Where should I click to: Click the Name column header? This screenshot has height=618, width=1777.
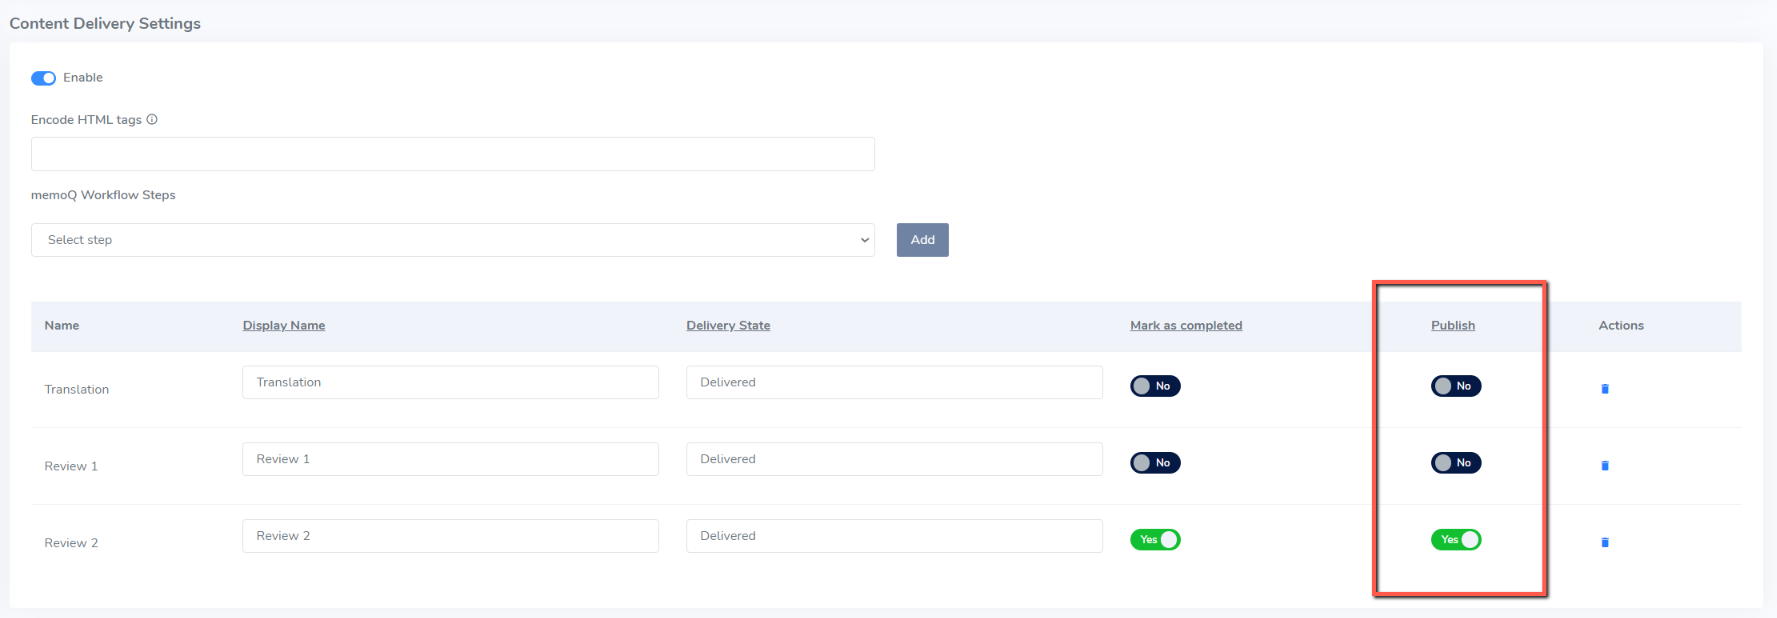(x=62, y=326)
